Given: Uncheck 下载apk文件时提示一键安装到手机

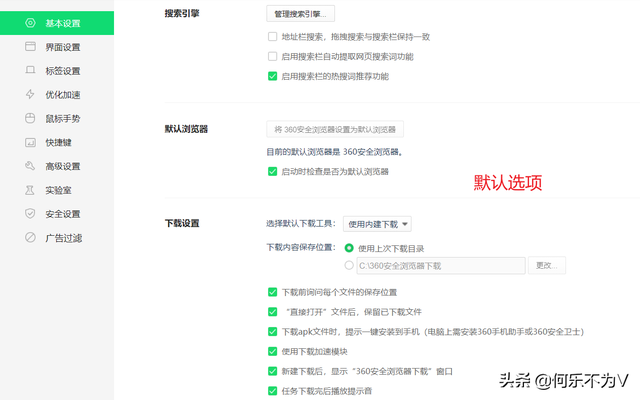Looking at the screenshot, I should [x=272, y=332].
